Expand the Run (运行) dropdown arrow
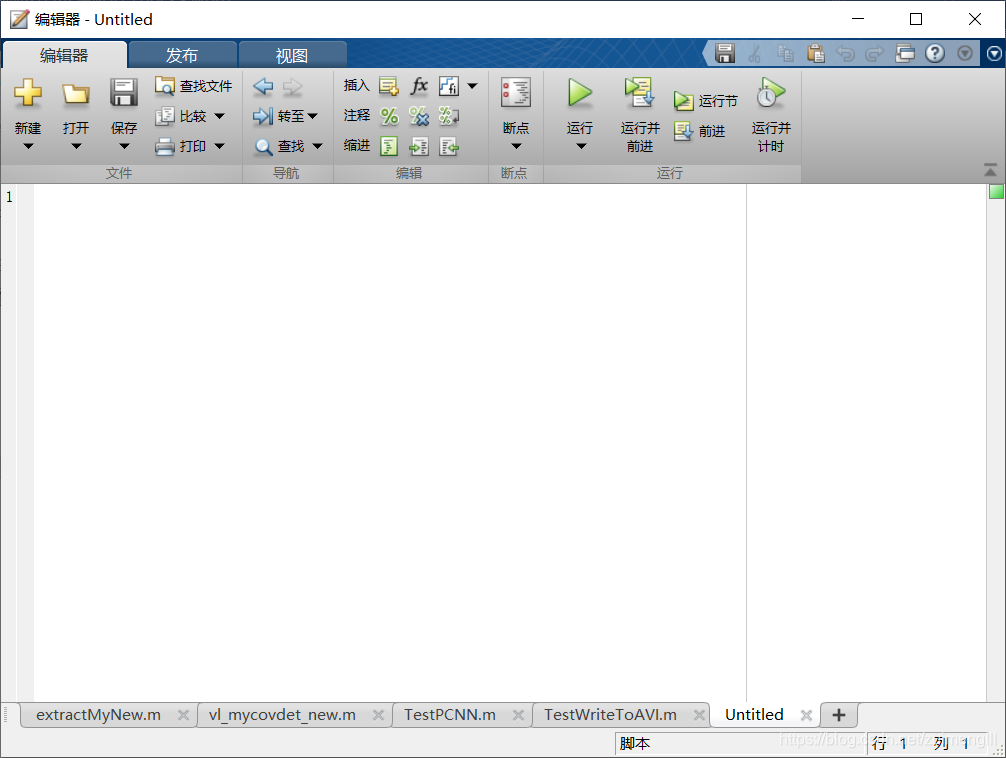This screenshot has width=1006, height=758. 581,146
